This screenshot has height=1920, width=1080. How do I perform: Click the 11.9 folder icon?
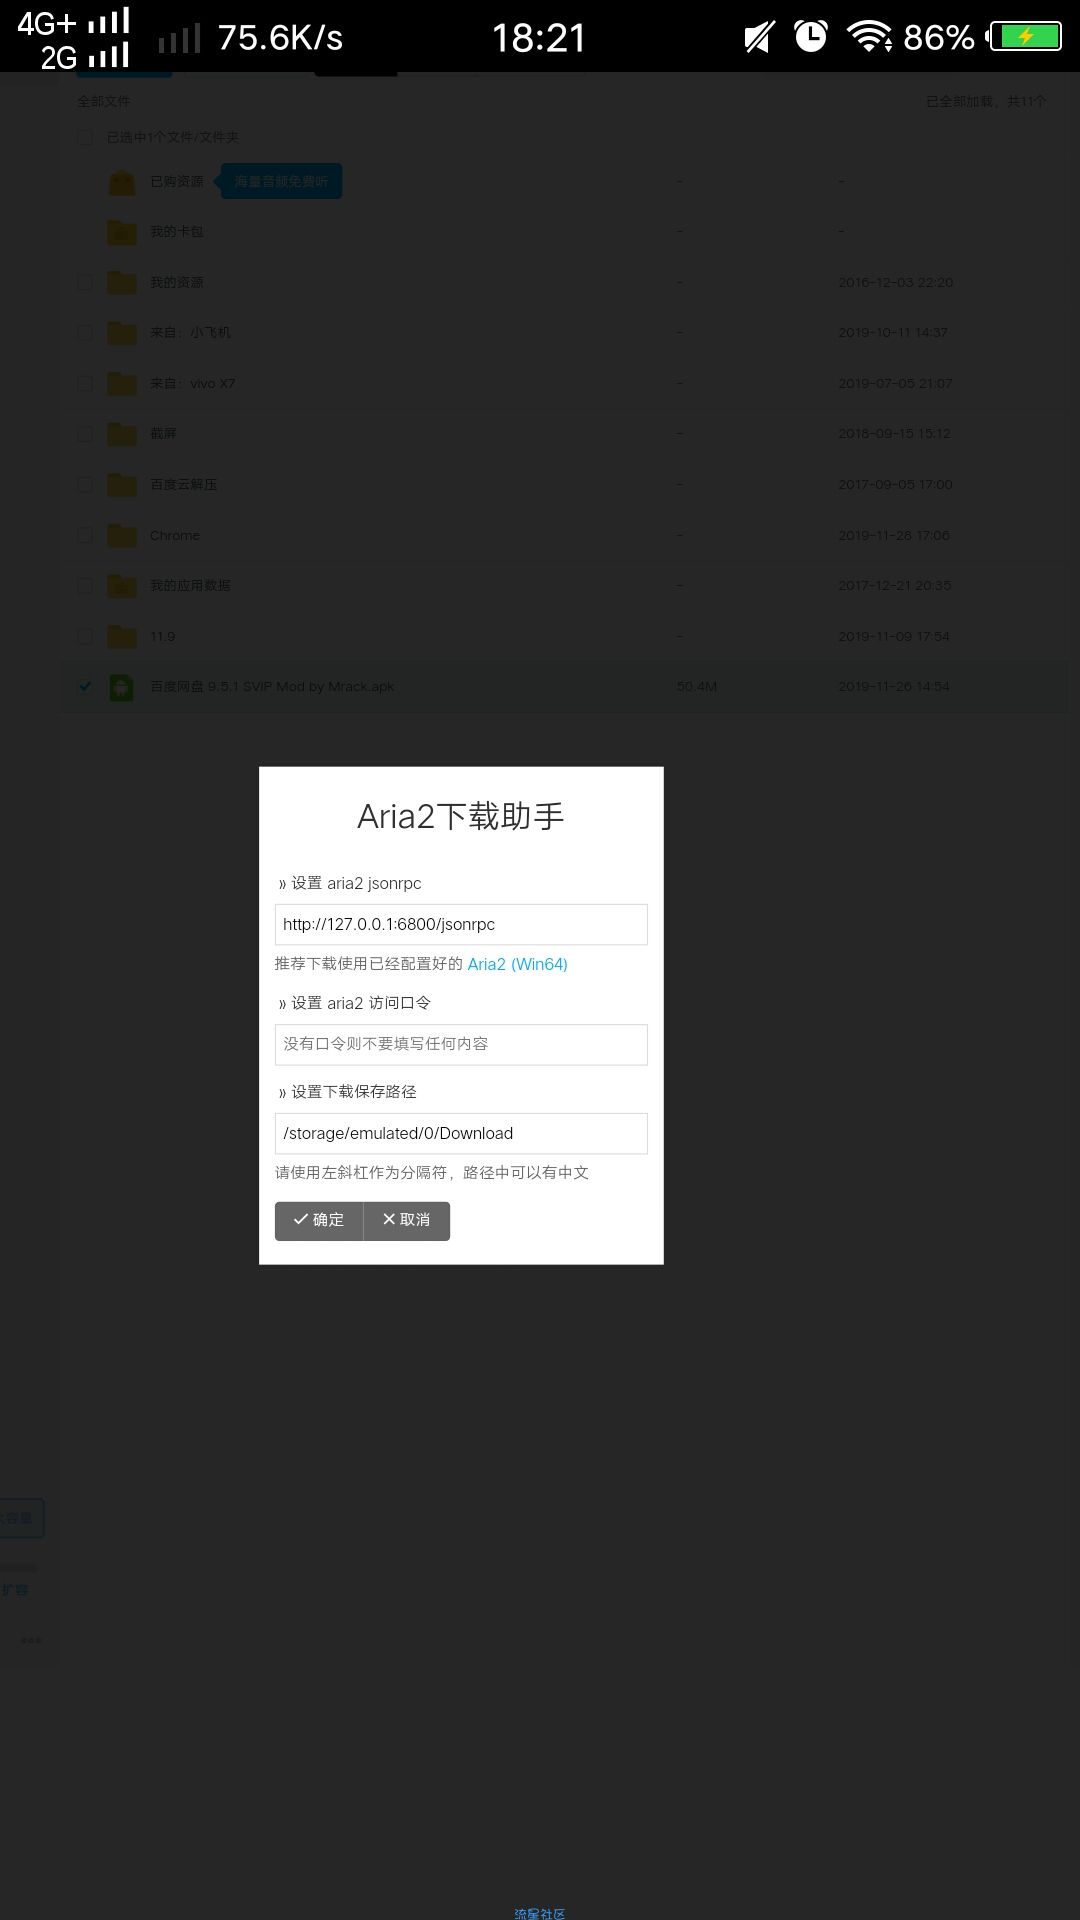(x=122, y=636)
